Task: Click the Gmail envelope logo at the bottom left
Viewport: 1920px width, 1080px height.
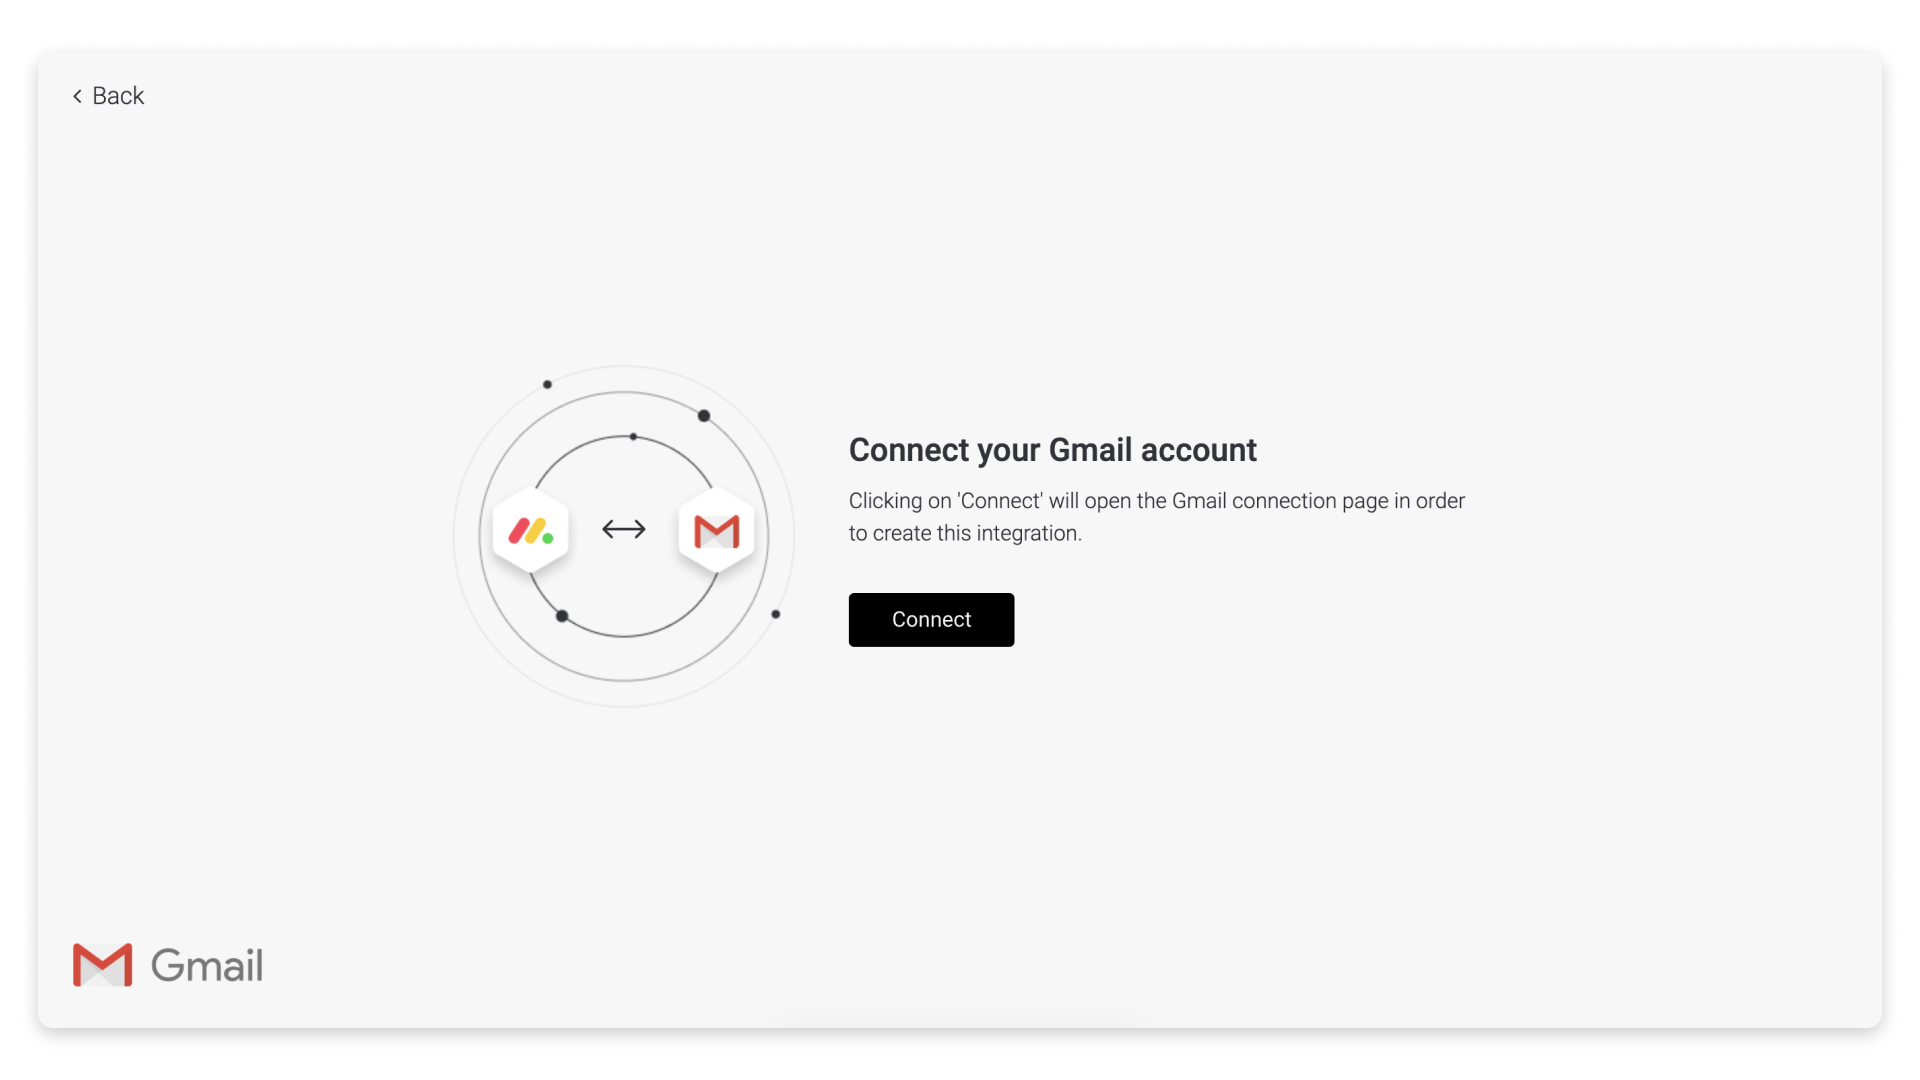Action: coord(102,965)
